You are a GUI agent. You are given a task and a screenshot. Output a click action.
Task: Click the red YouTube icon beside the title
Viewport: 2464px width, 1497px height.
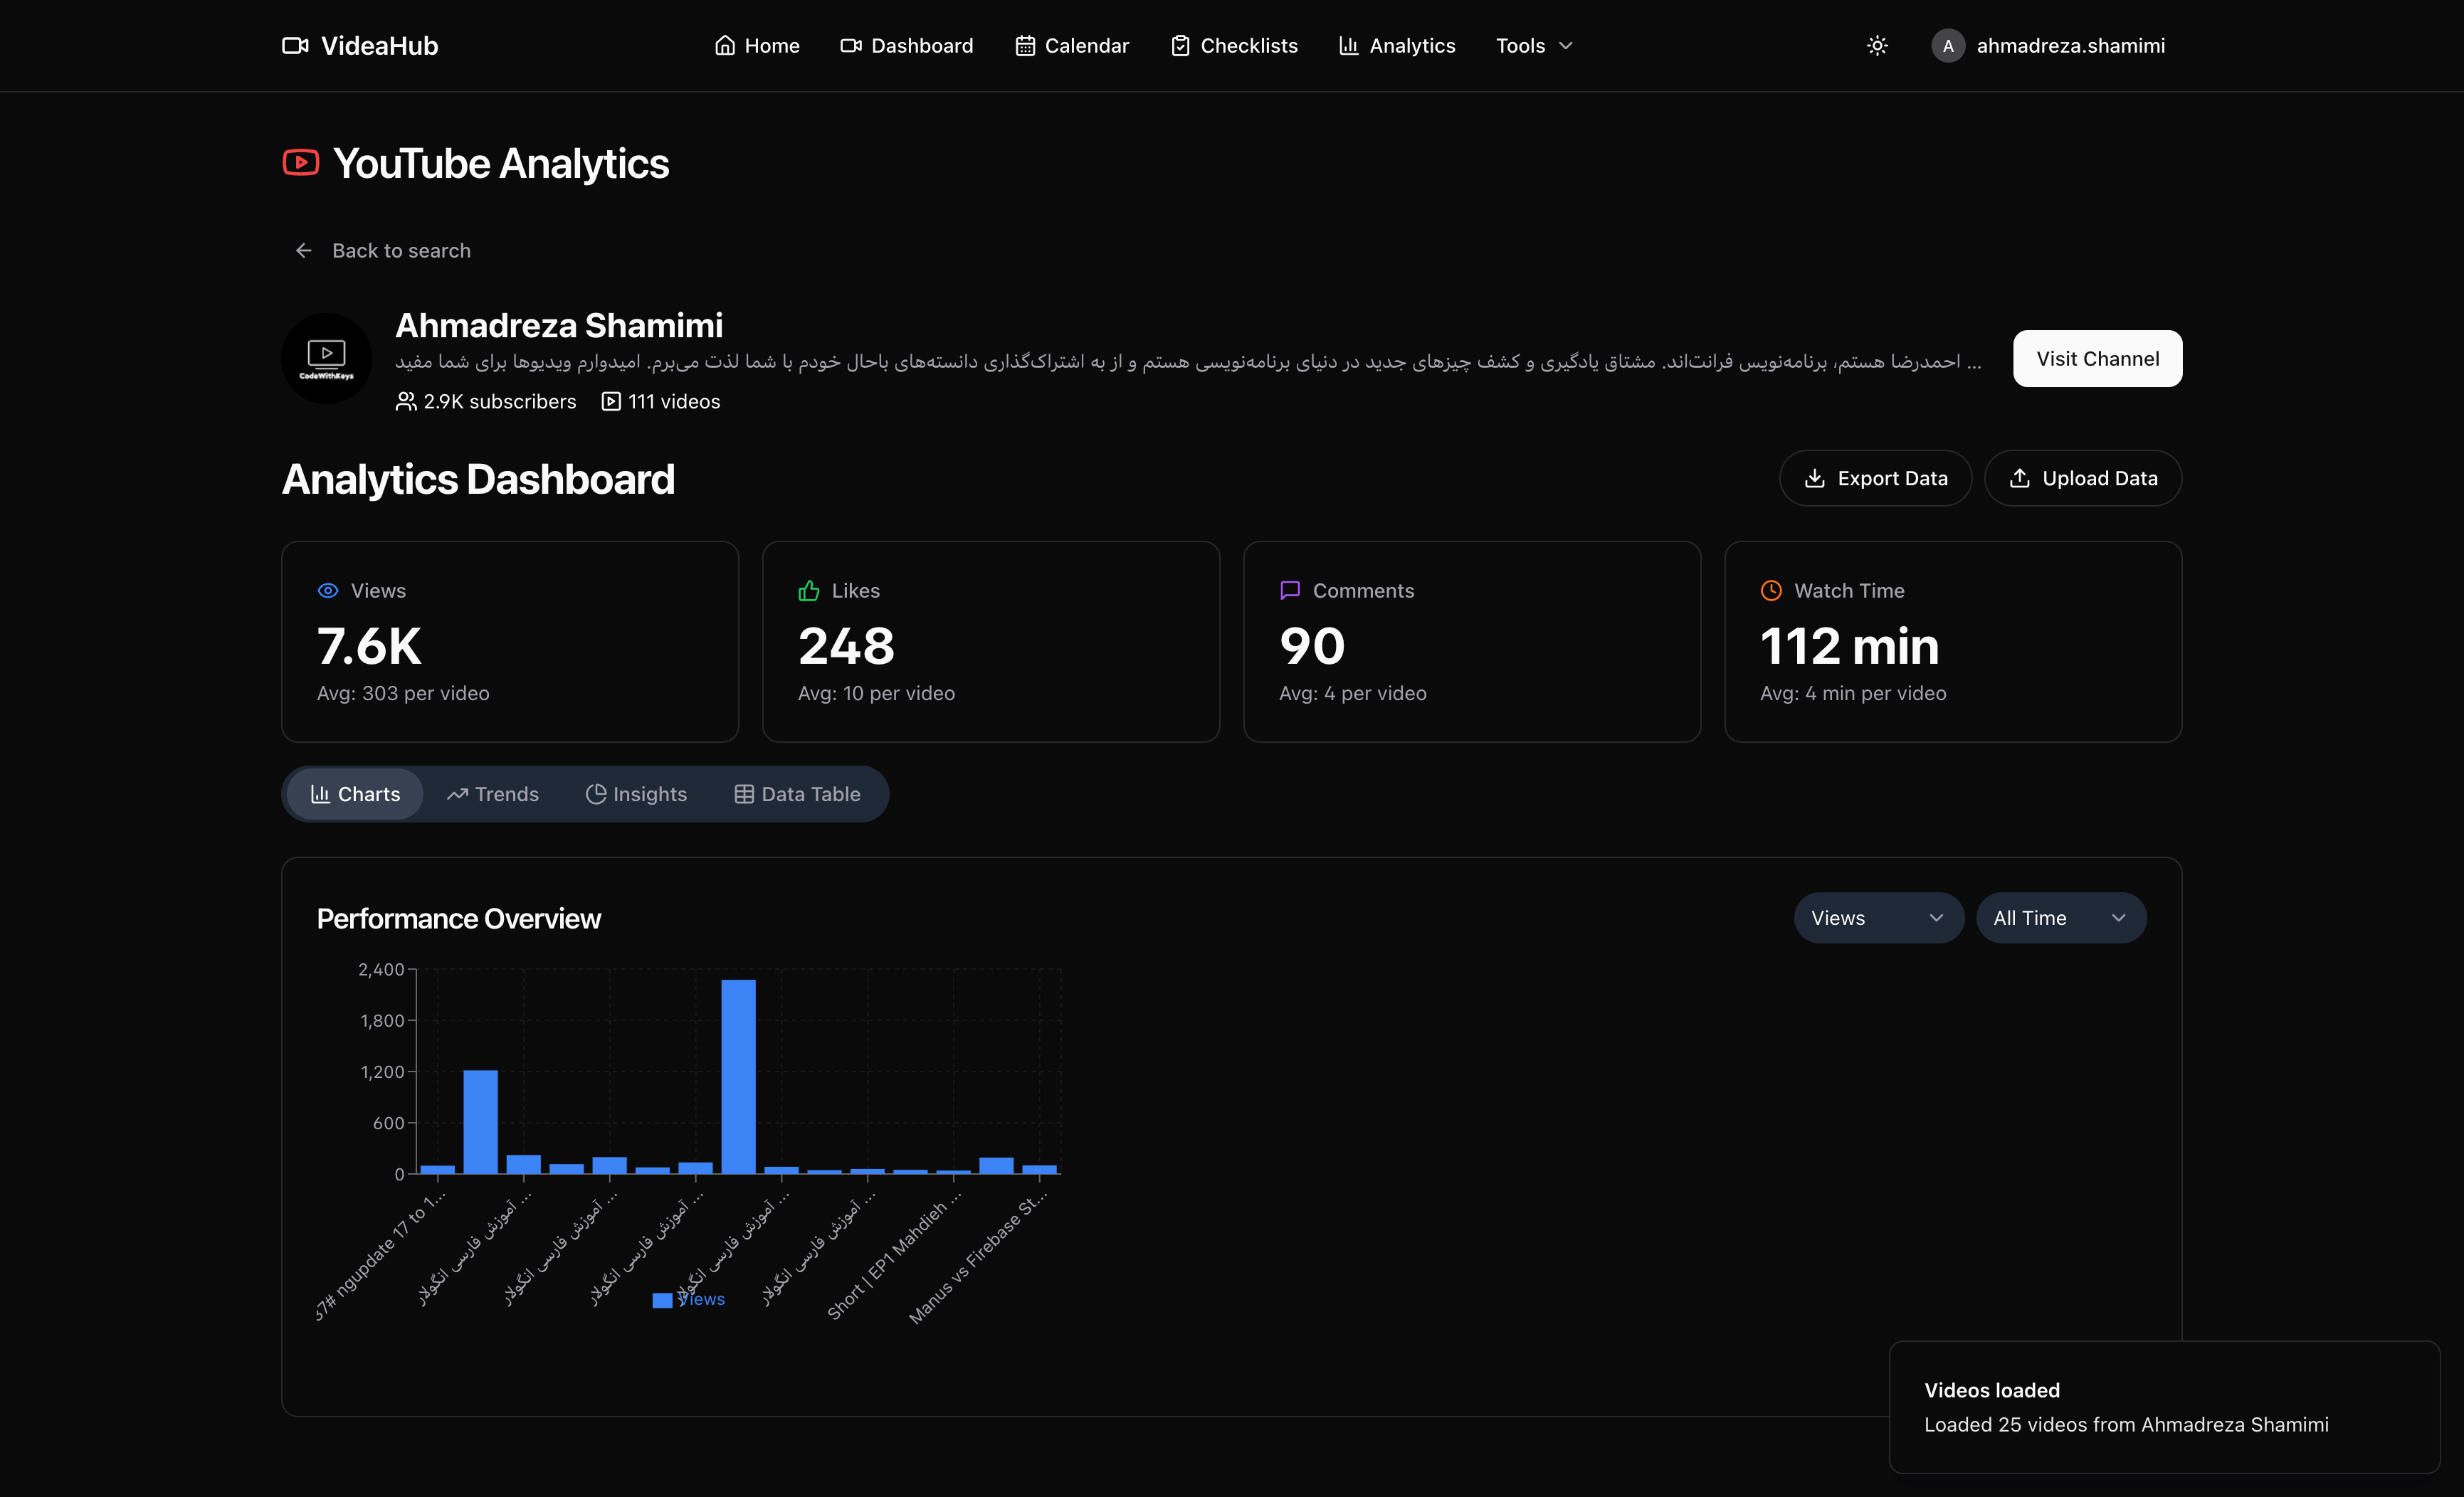click(x=301, y=163)
